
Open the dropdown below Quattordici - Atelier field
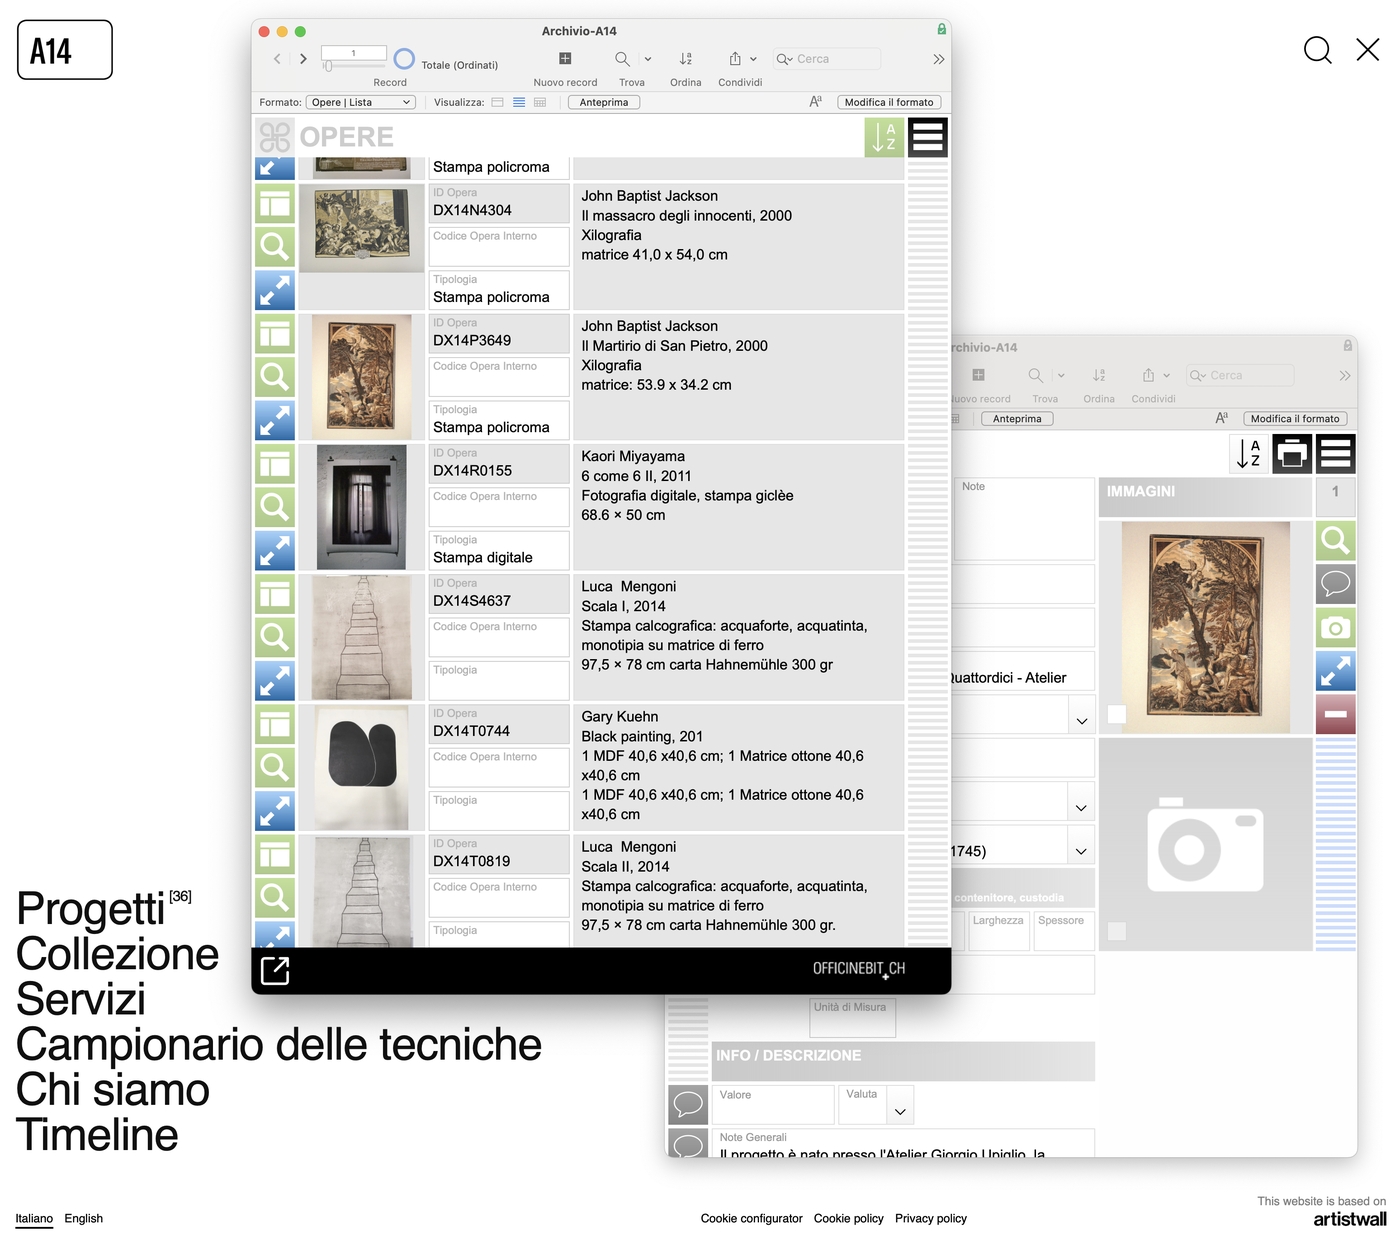[x=1081, y=721]
